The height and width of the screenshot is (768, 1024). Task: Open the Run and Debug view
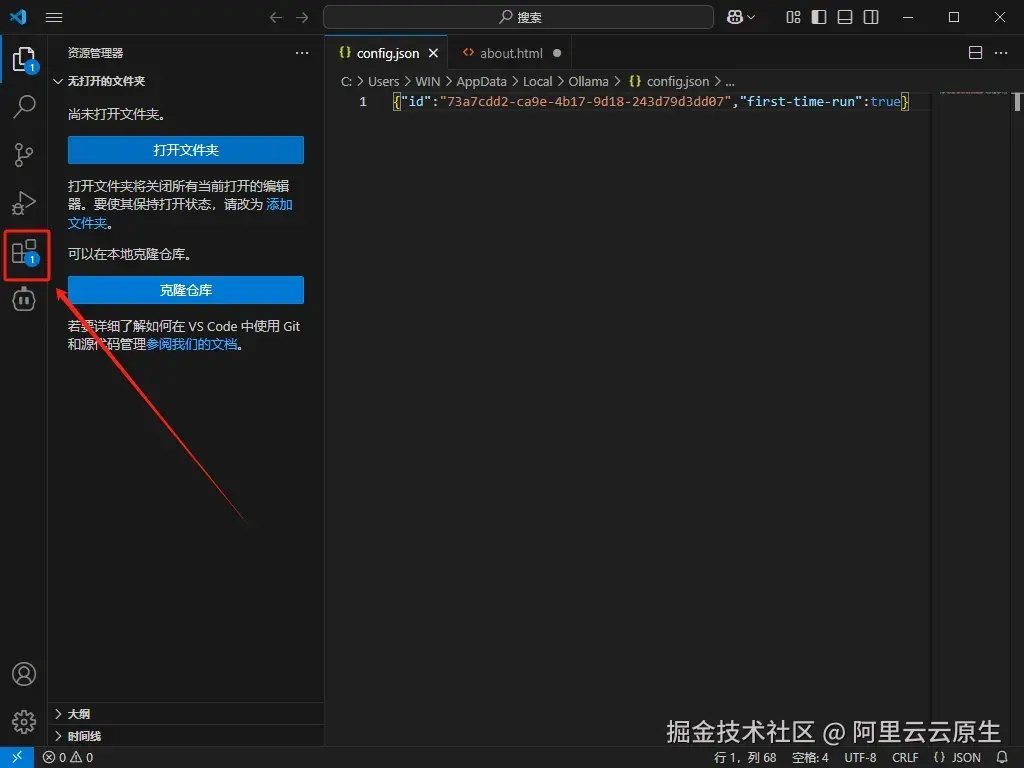[24, 203]
